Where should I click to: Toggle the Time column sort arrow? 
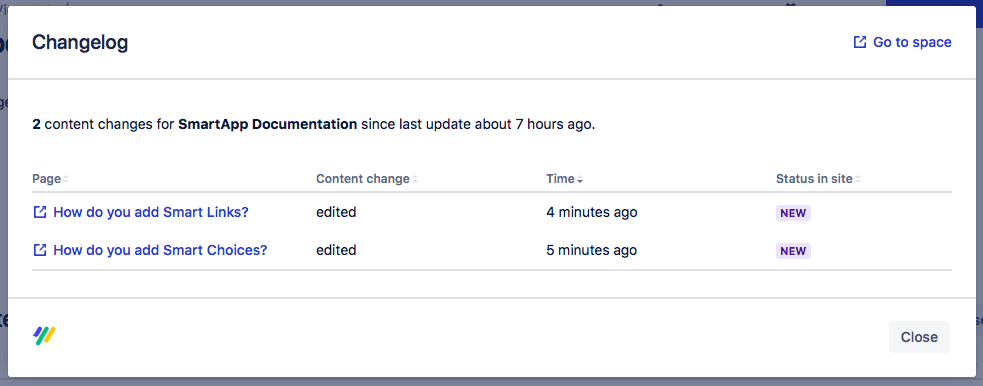point(580,179)
